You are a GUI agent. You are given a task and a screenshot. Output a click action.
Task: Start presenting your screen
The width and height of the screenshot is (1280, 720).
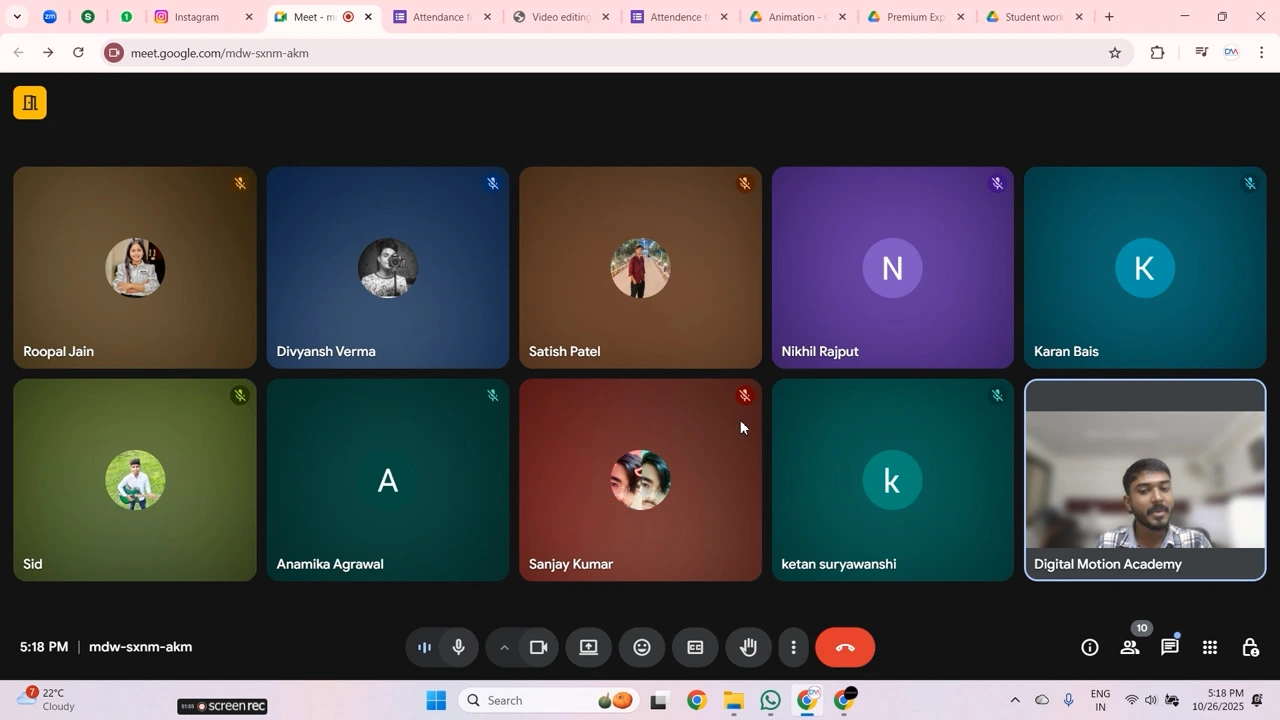point(589,648)
